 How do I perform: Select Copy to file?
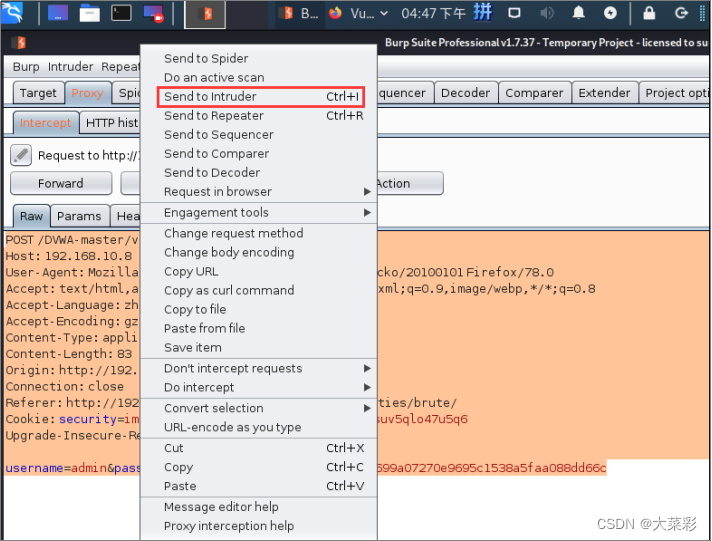[x=259, y=310]
